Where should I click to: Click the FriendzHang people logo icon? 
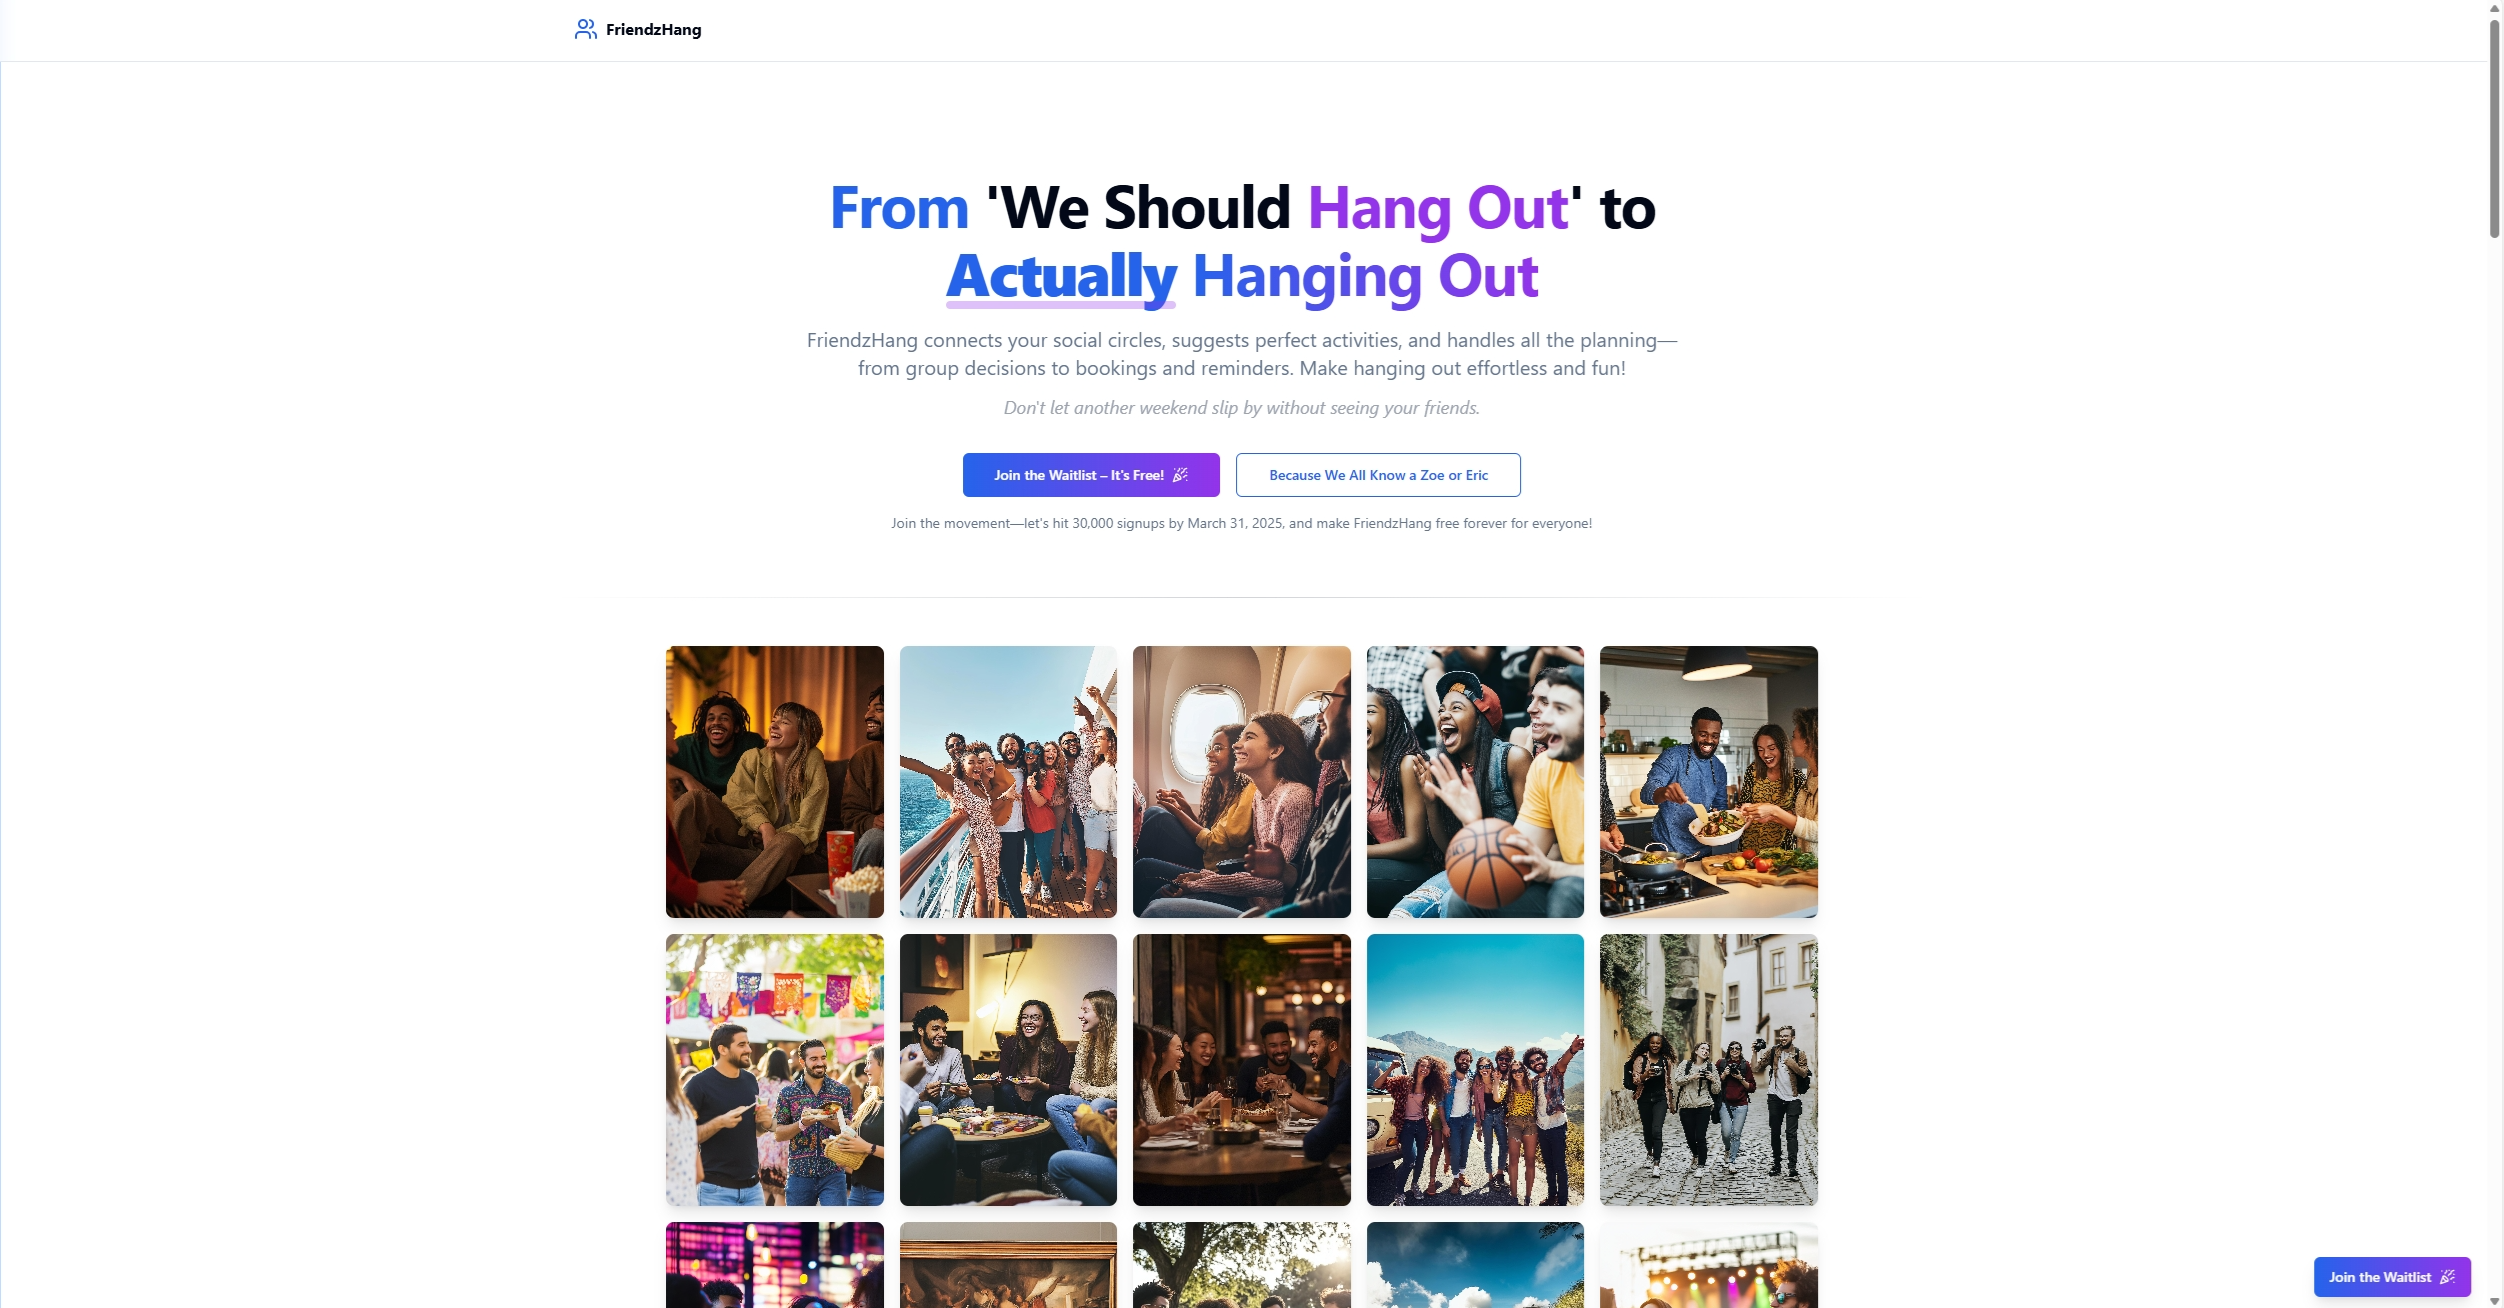point(585,30)
